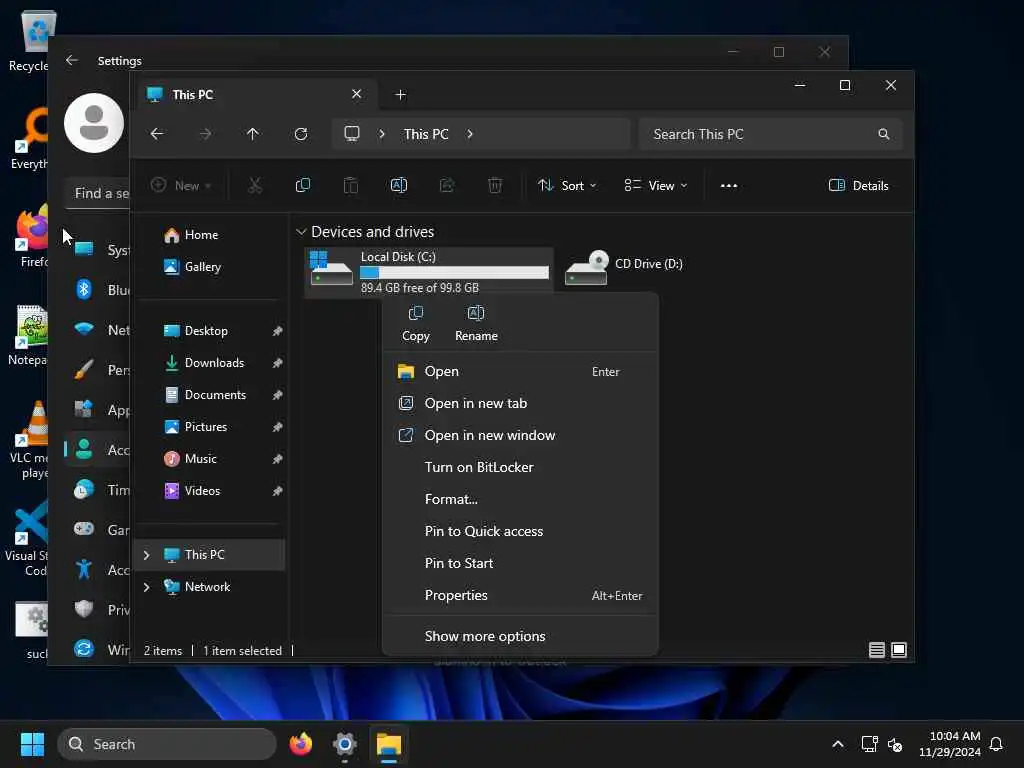Unpin Desktop using its pin icon
Viewport: 1024px width, 768px height.
click(x=278, y=331)
